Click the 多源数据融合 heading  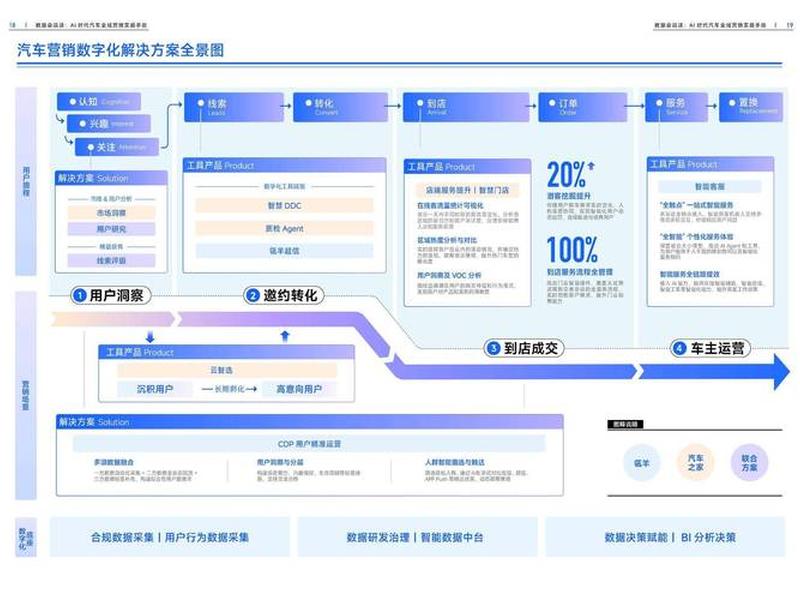[114, 462]
